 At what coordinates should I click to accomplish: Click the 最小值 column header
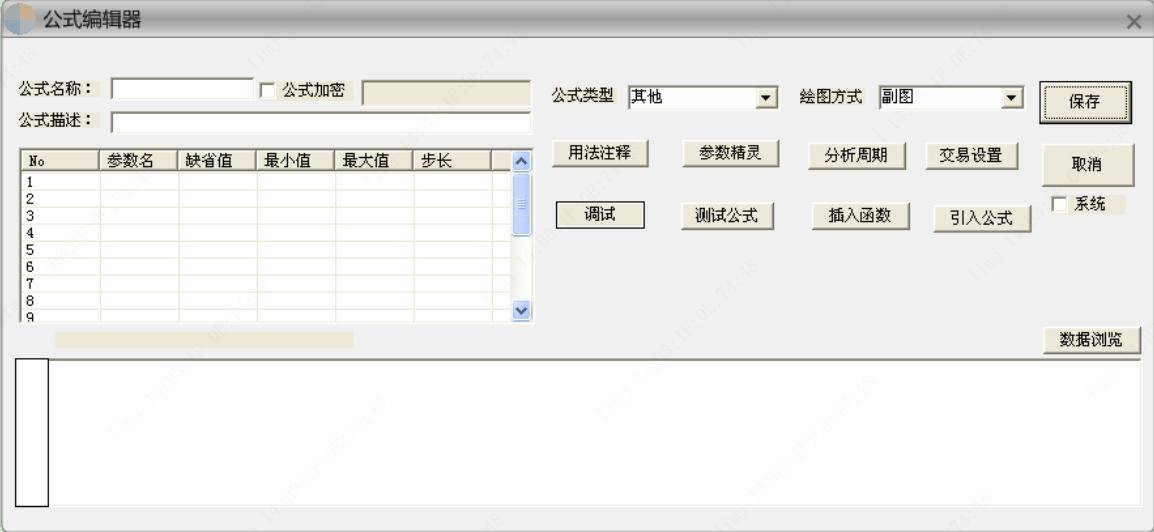(x=295, y=160)
